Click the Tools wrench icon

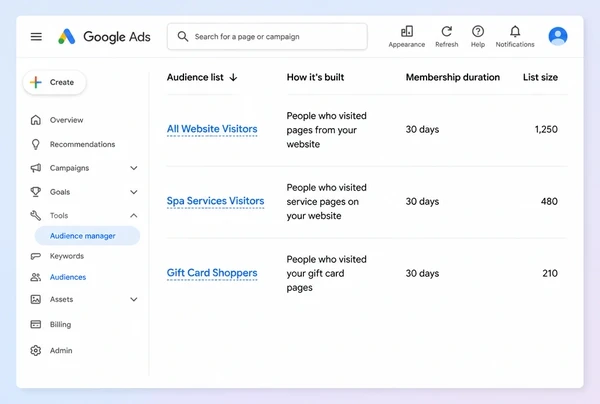(x=36, y=215)
